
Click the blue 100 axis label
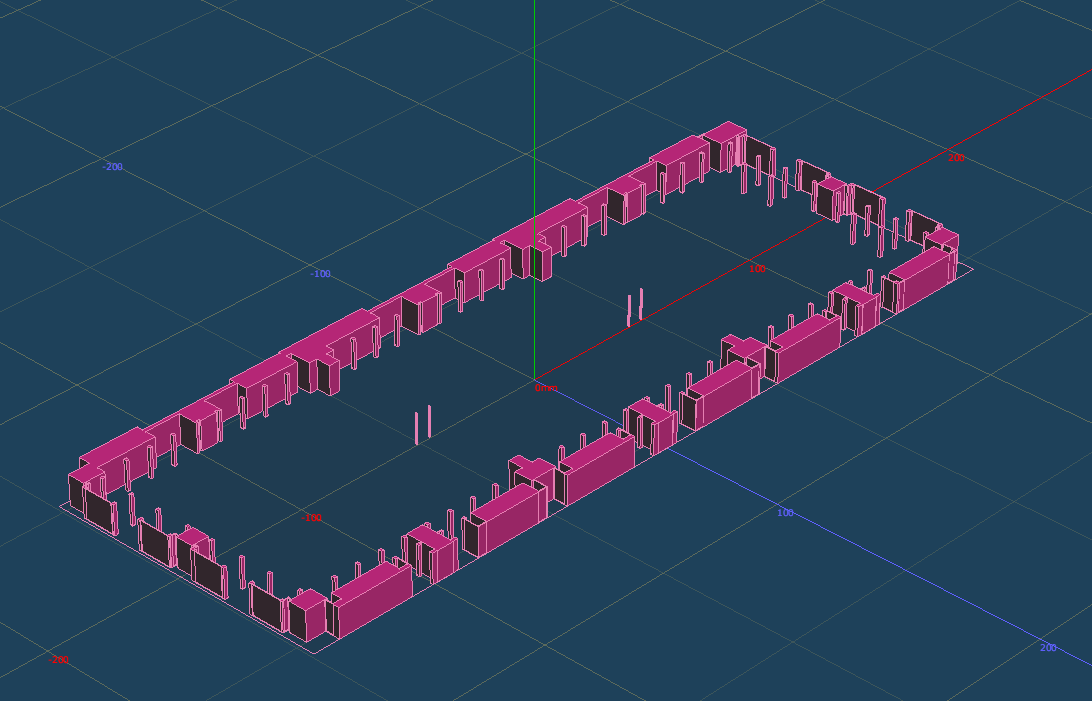pyautogui.click(x=785, y=513)
